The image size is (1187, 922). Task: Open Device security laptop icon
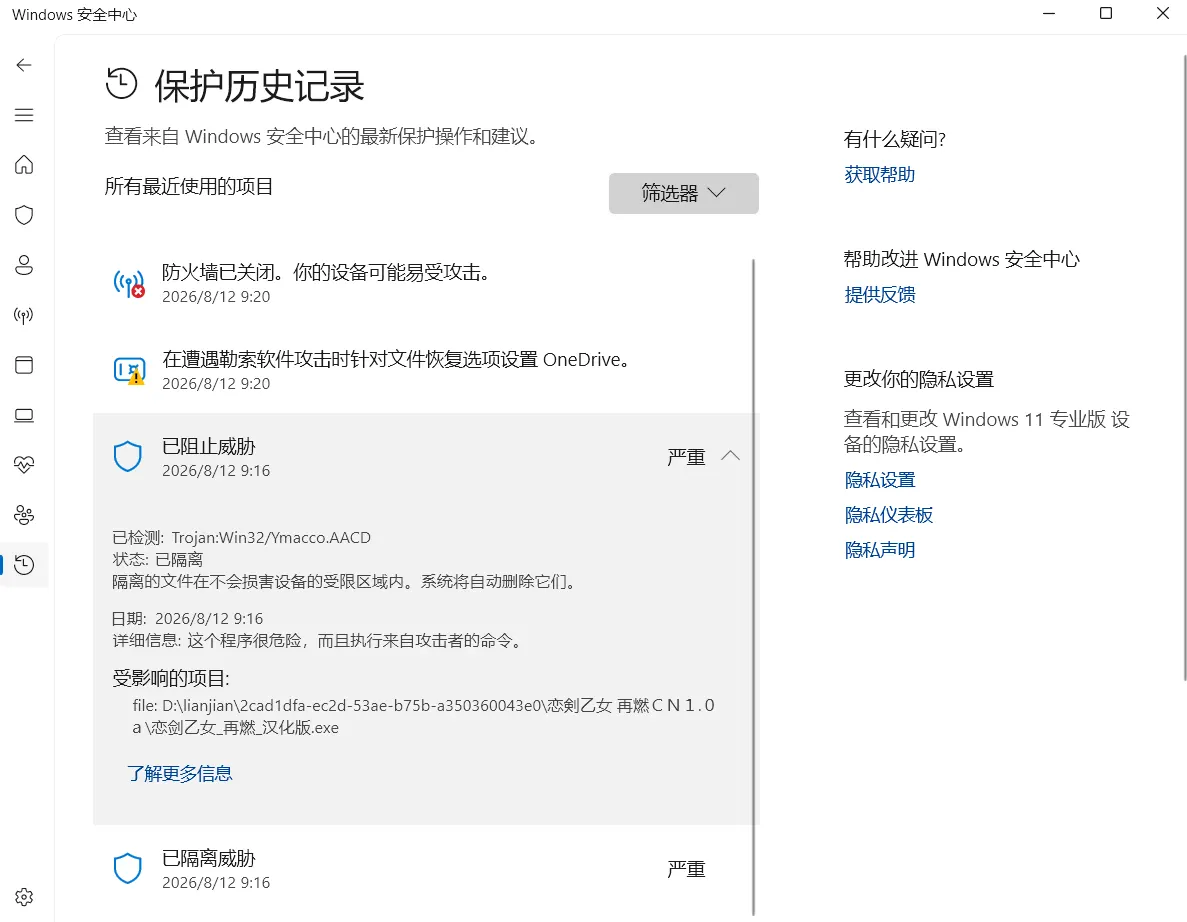pyautogui.click(x=23, y=415)
